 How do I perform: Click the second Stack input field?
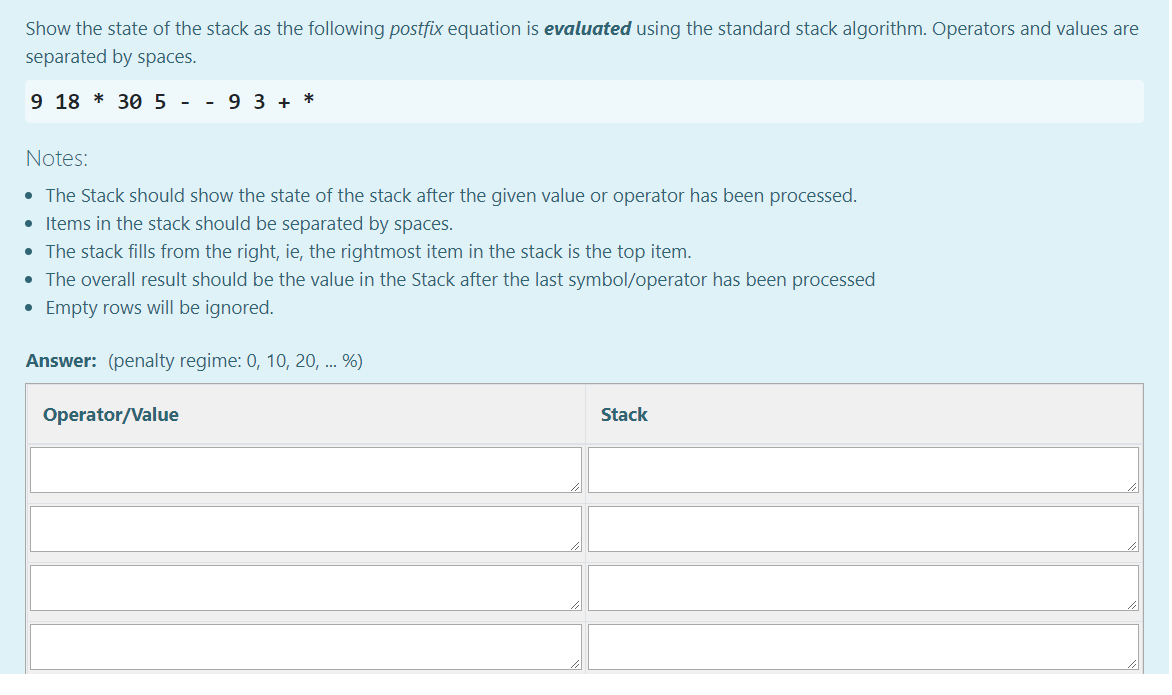click(860, 528)
